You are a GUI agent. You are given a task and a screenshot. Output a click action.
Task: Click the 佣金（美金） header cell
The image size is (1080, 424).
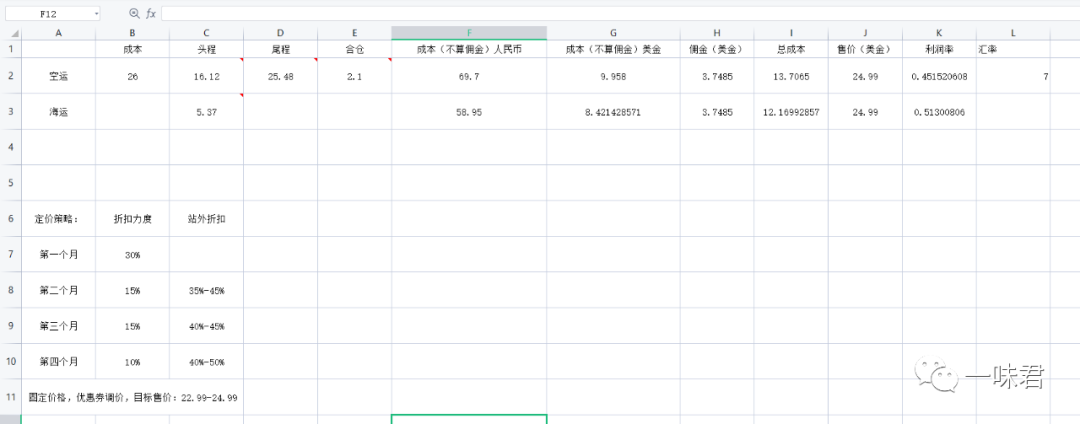pyautogui.click(x=717, y=49)
